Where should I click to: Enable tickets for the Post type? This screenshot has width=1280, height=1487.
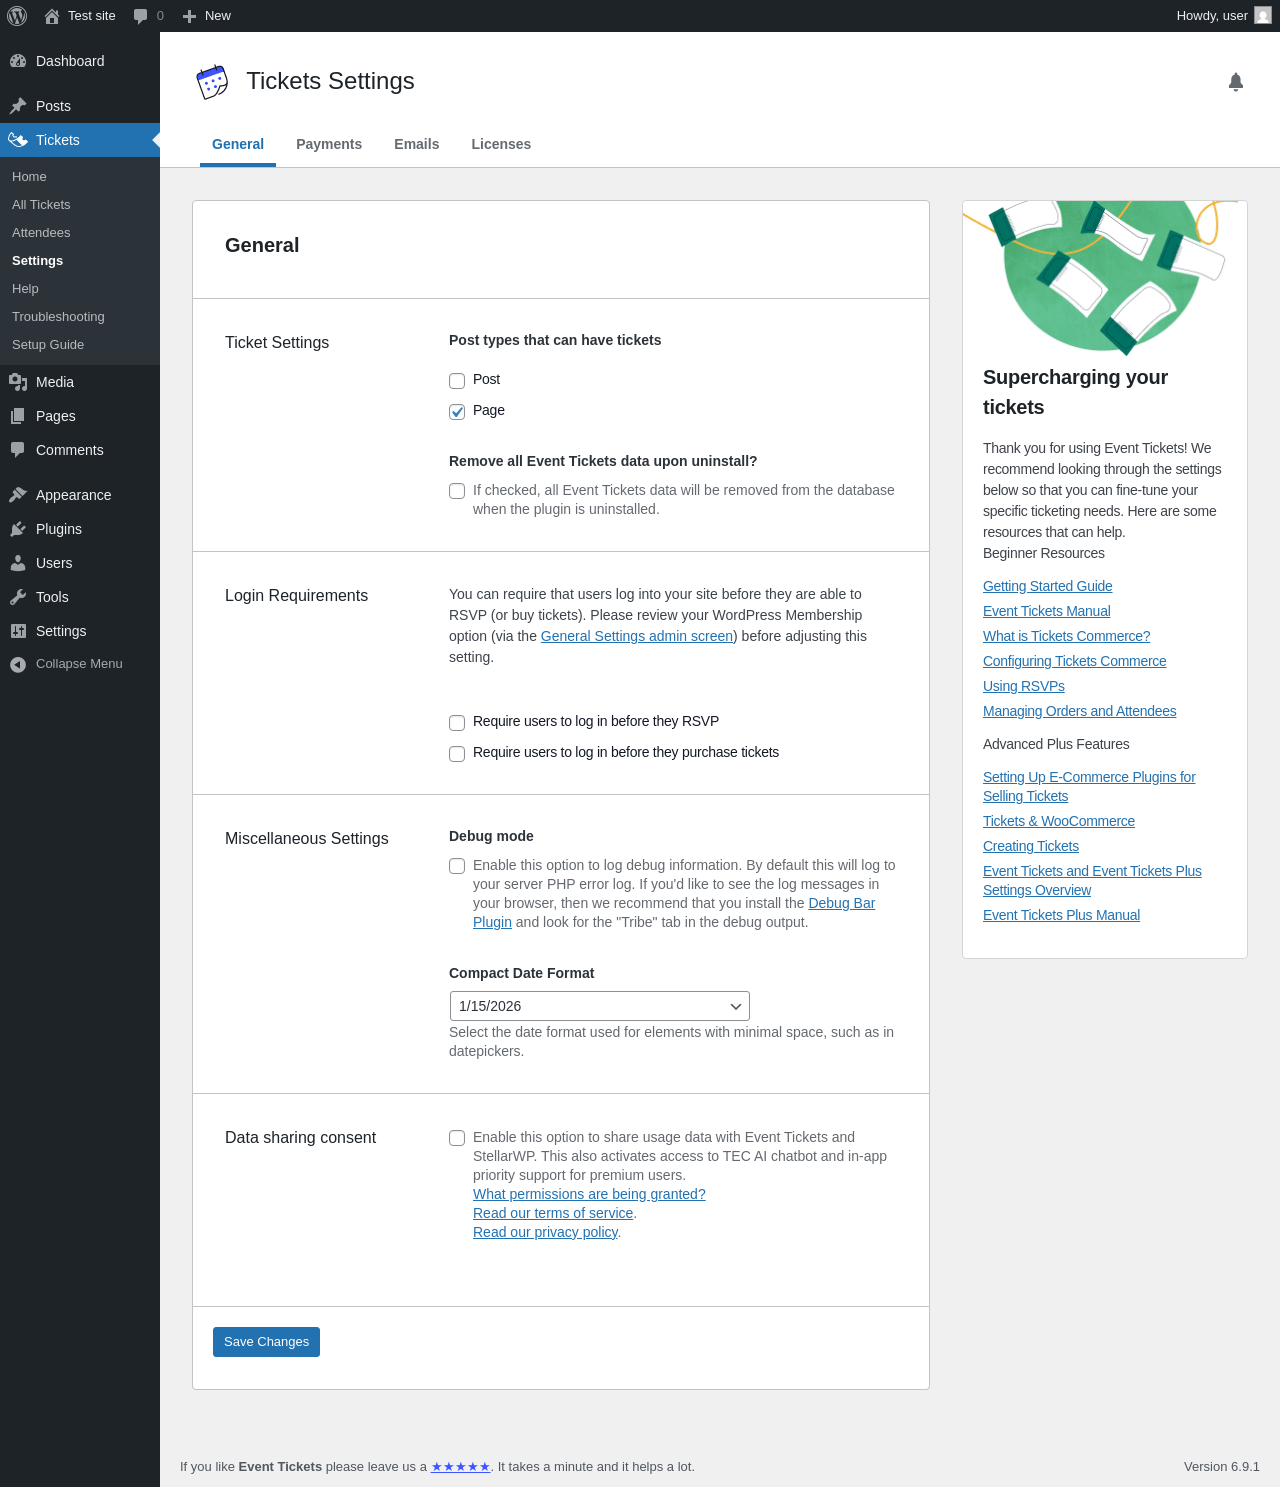pyautogui.click(x=457, y=380)
